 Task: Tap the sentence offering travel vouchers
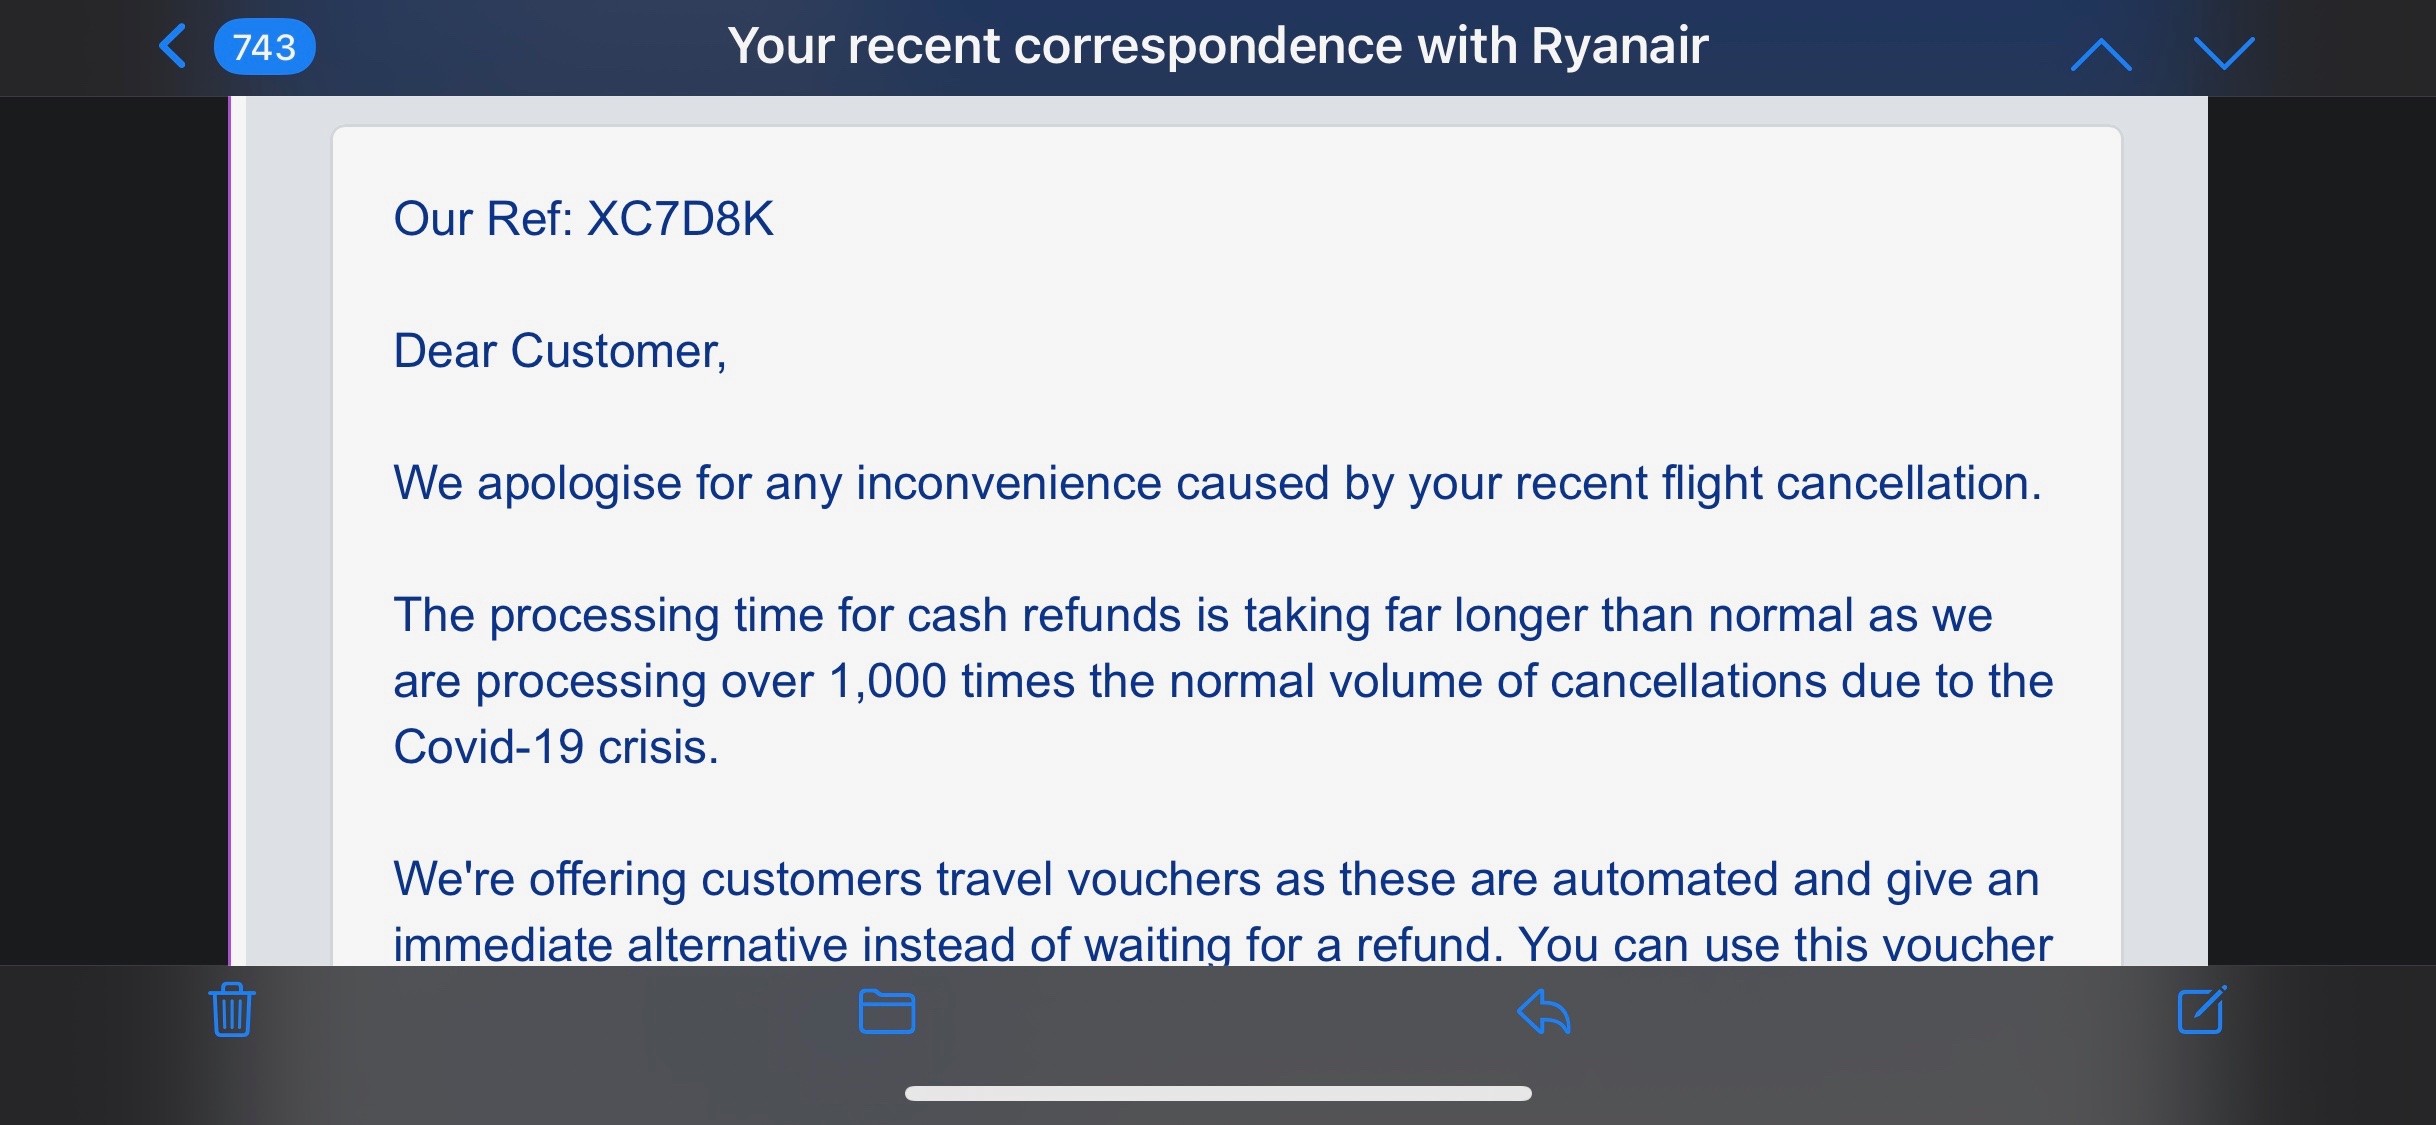pyautogui.click(x=1216, y=879)
